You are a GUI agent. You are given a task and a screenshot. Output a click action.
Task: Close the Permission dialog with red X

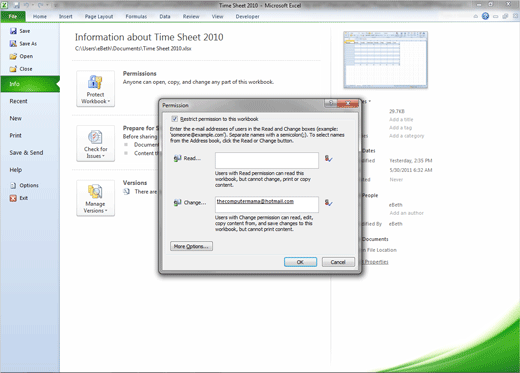pos(348,103)
